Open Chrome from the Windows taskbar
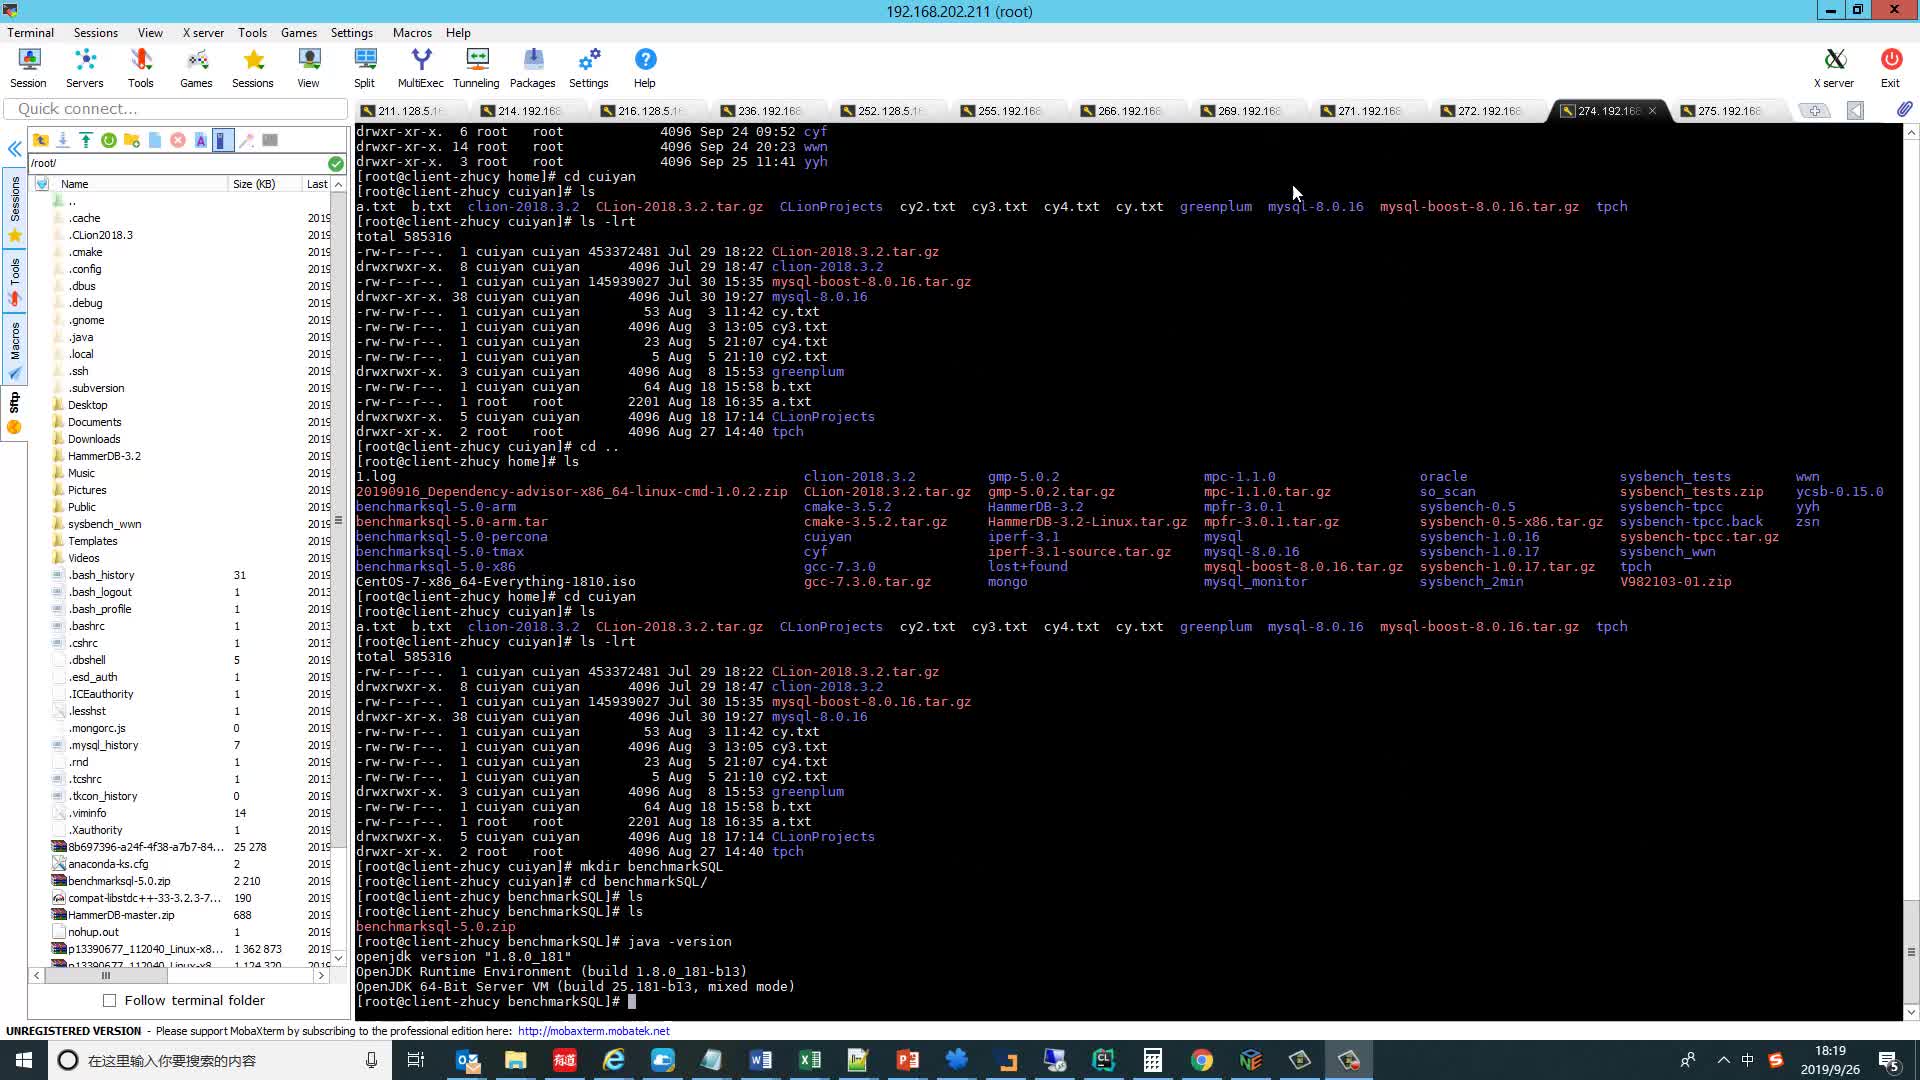This screenshot has height=1080, width=1920. (x=1202, y=1060)
